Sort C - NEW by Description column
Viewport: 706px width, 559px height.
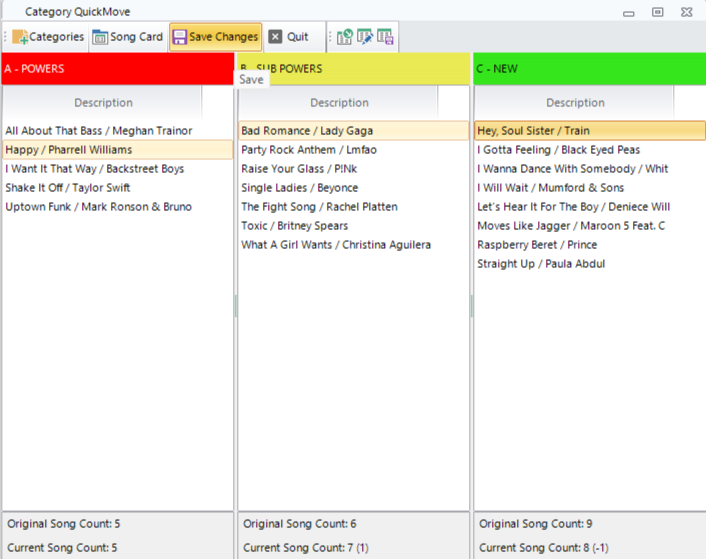[x=575, y=102]
